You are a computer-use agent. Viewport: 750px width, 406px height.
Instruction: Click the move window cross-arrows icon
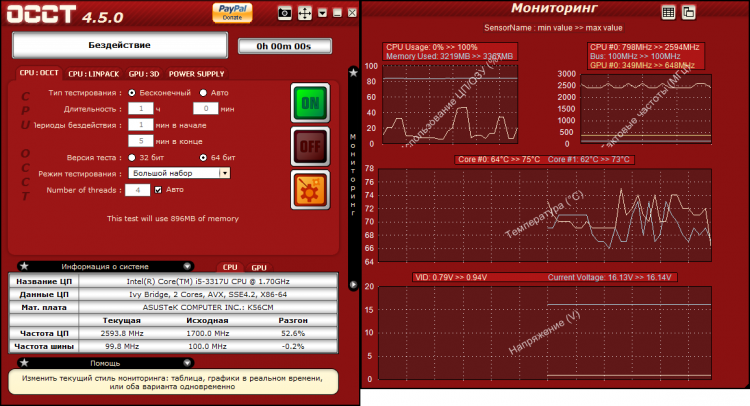(x=305, y=13)
